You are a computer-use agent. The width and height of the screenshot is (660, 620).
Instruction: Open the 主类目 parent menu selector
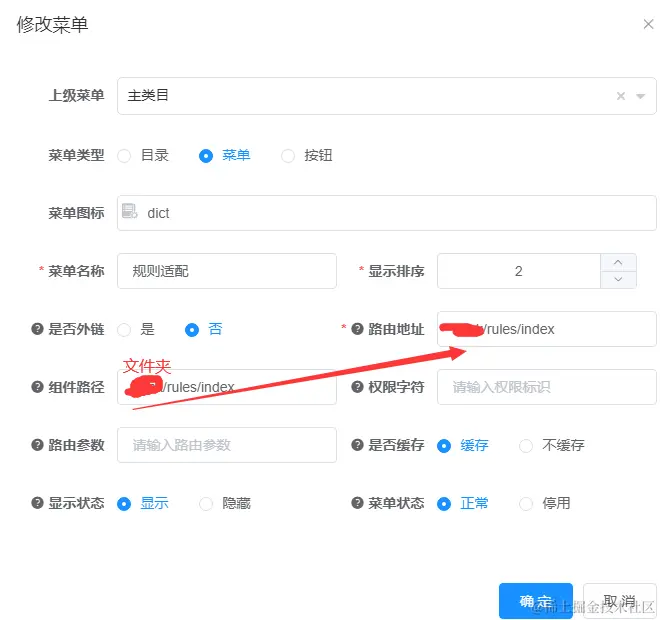pyautogui.click(x=386, y=96)
